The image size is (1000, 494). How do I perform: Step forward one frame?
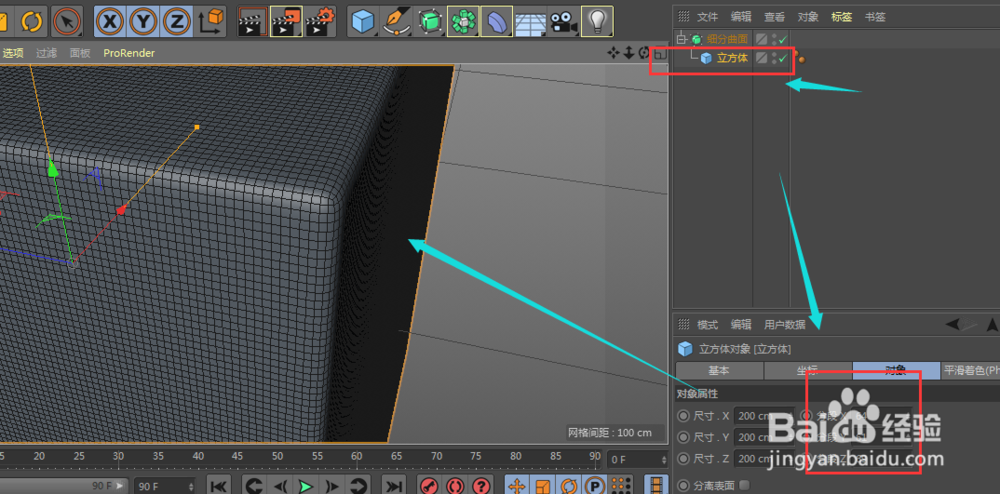coord(332,486)
